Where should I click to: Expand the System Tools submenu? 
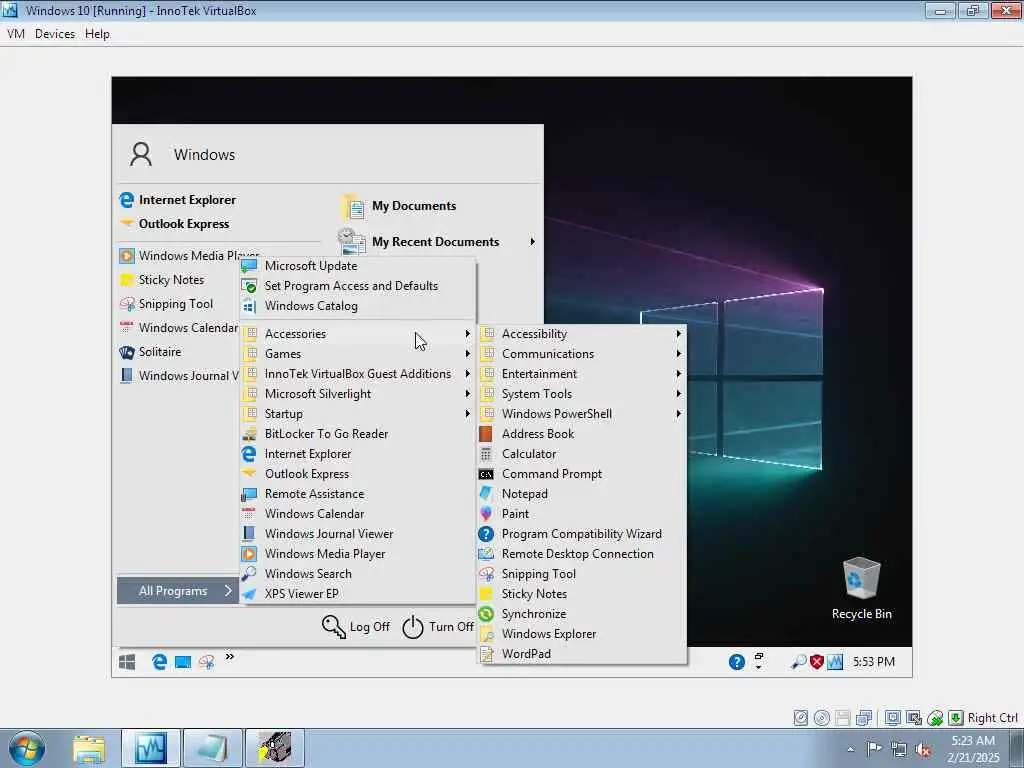[582, 394]
